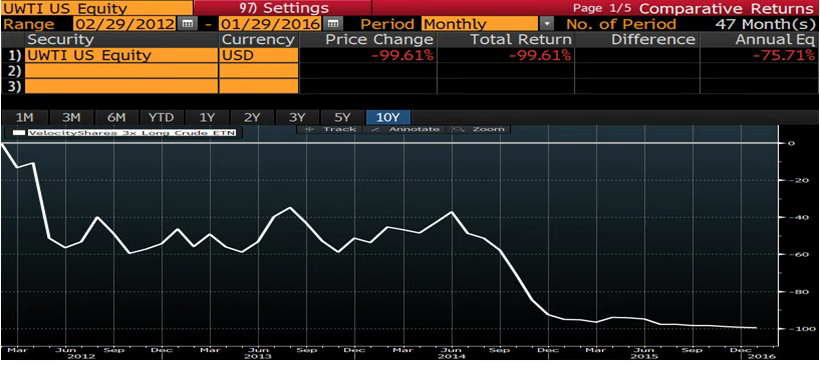Click the Annotate chart tool

tap(407, 129)
